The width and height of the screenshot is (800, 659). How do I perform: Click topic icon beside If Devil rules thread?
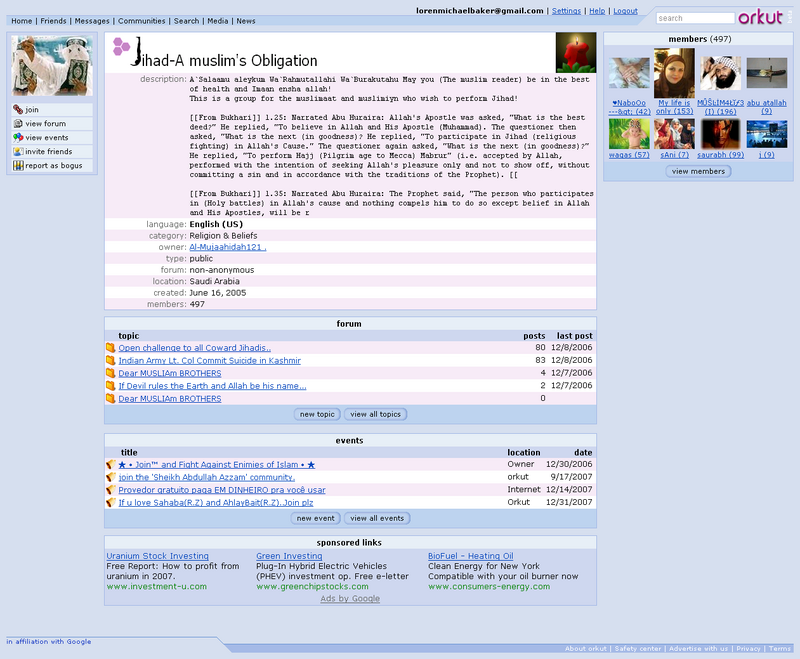[x=110, y=386]
